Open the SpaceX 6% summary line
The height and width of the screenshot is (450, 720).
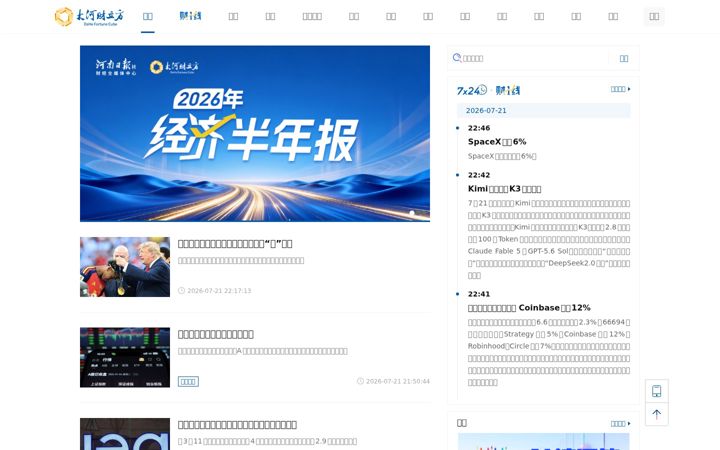pos(502,156)
